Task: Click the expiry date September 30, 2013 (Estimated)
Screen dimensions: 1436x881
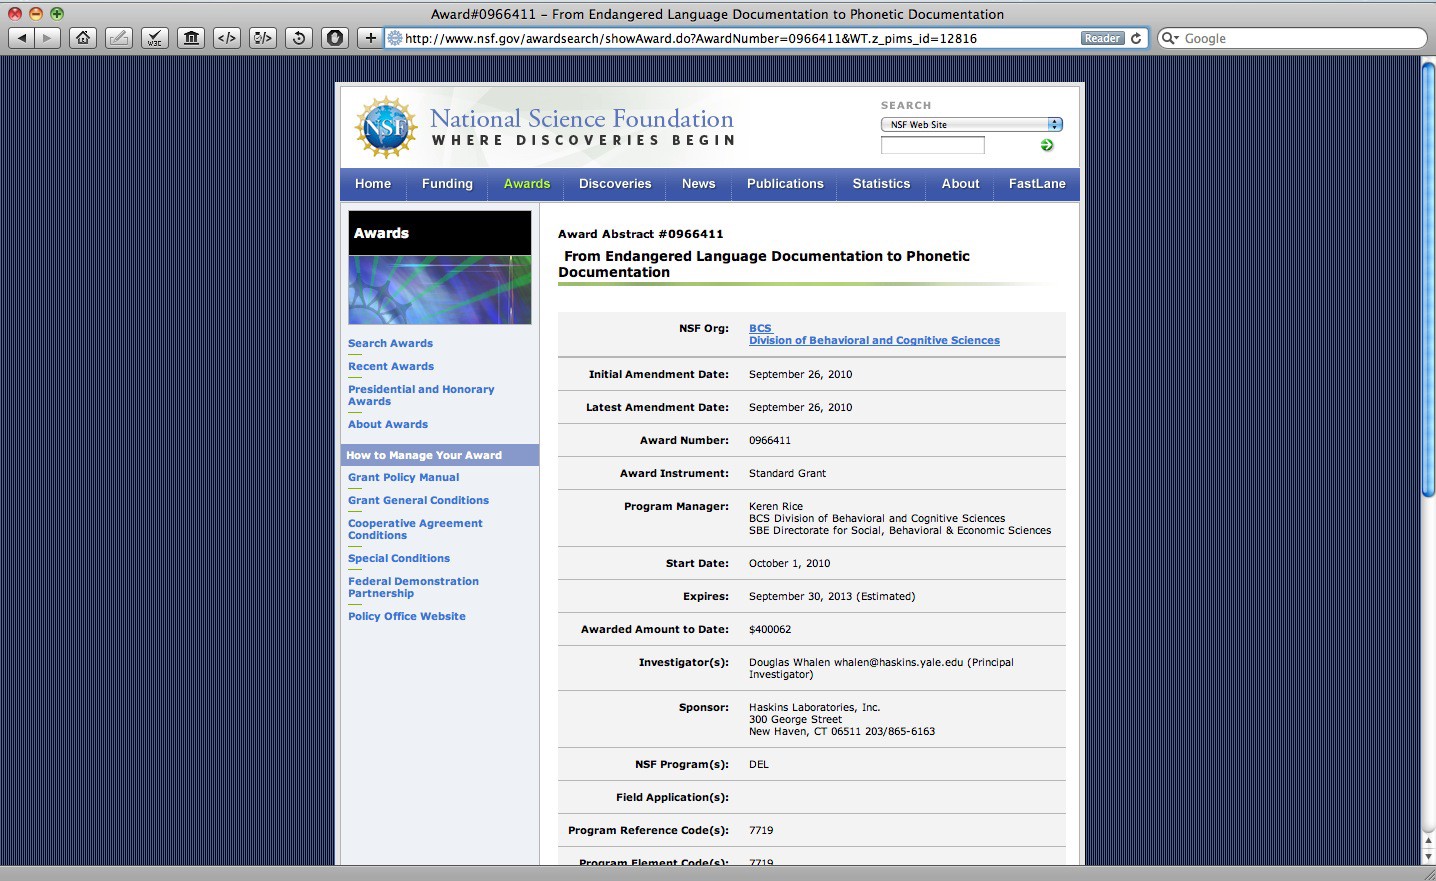Action: pyautogui.click(x=832, y=596)
